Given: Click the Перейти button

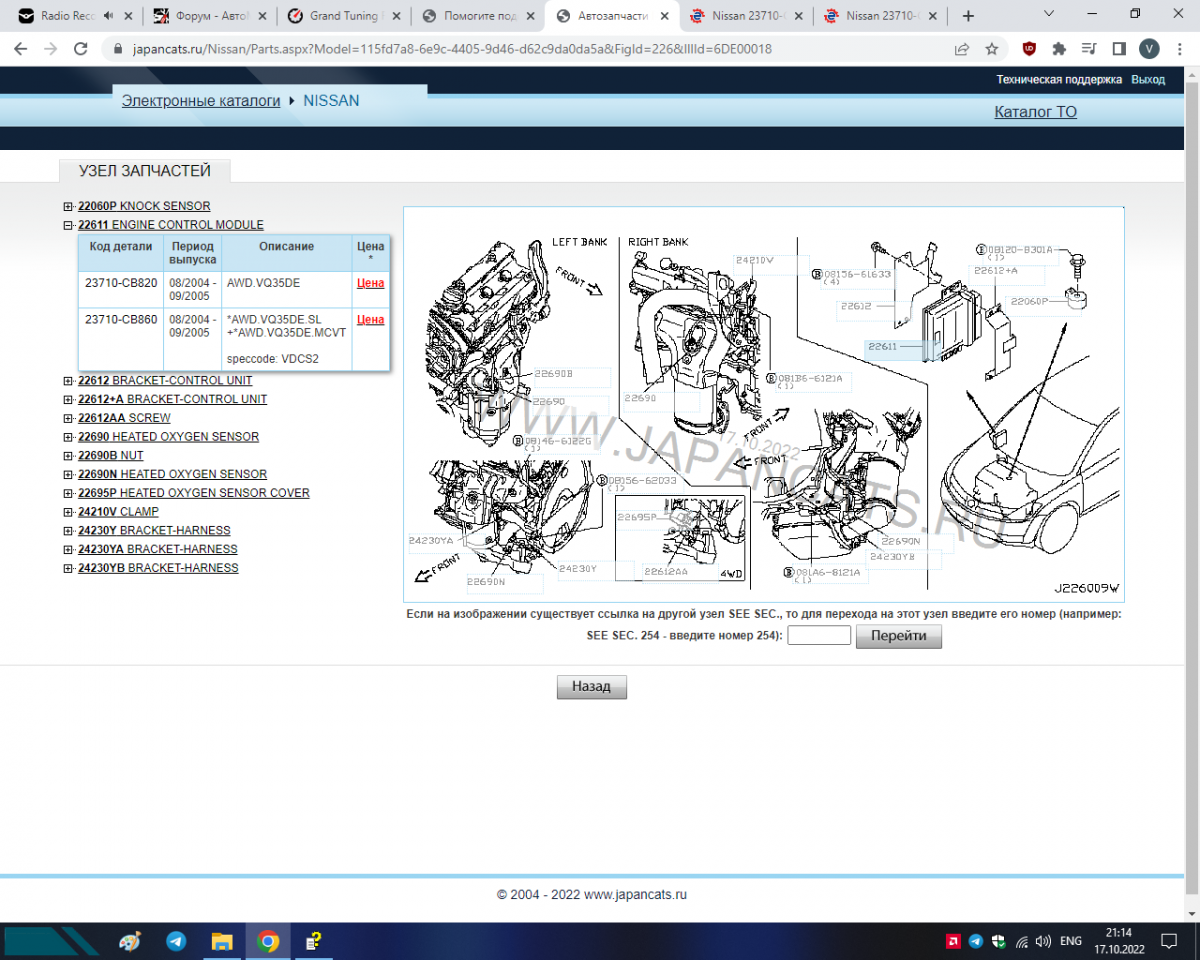Looking at the screenshot, I should point(899,636).
